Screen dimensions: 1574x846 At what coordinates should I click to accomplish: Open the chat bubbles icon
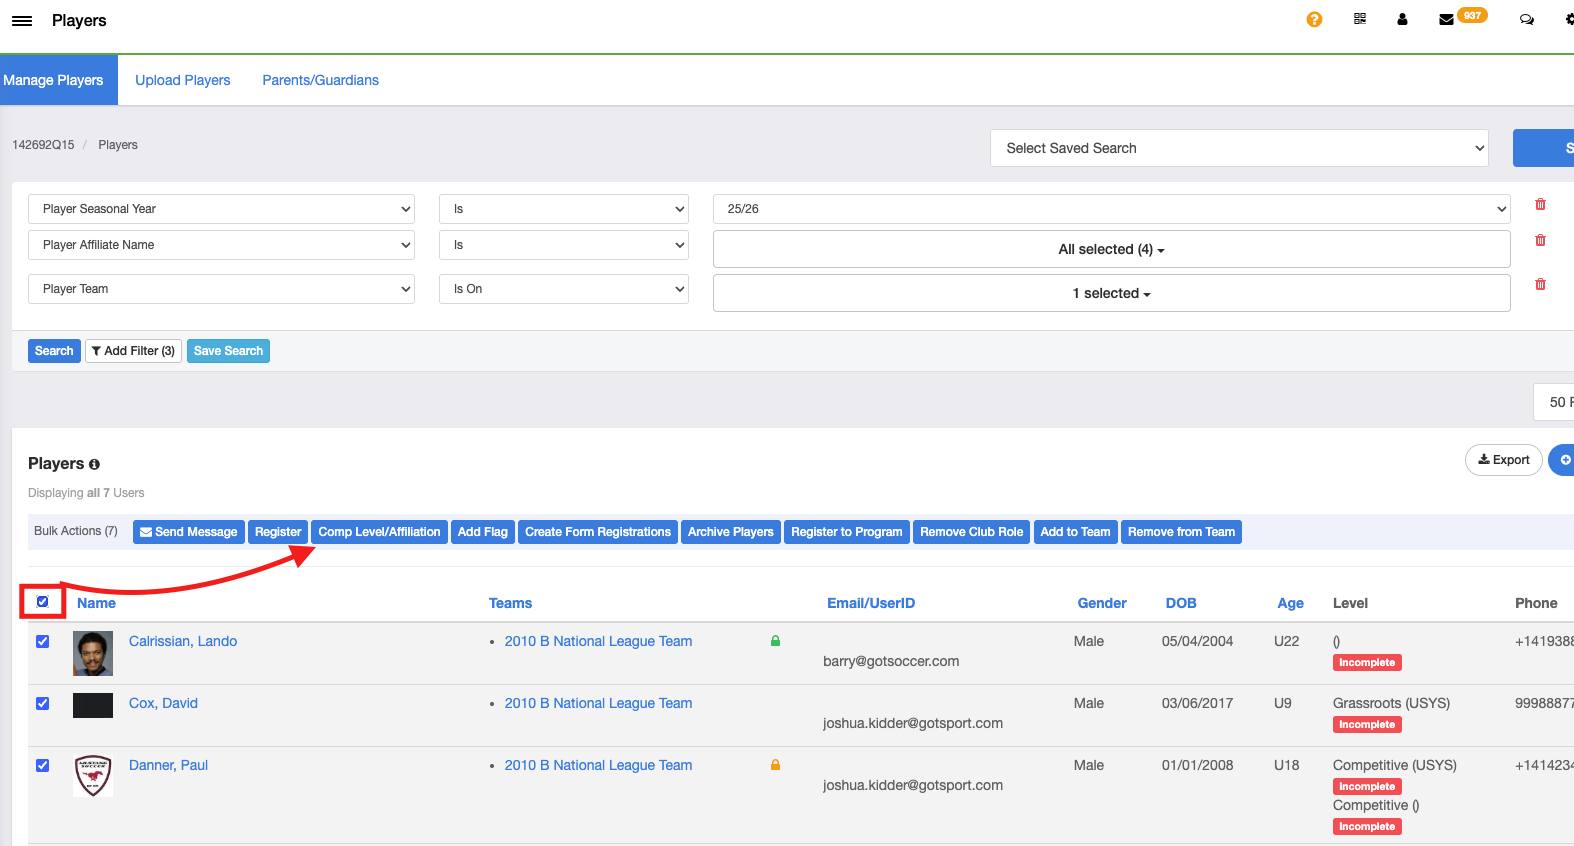(1526, 19)
